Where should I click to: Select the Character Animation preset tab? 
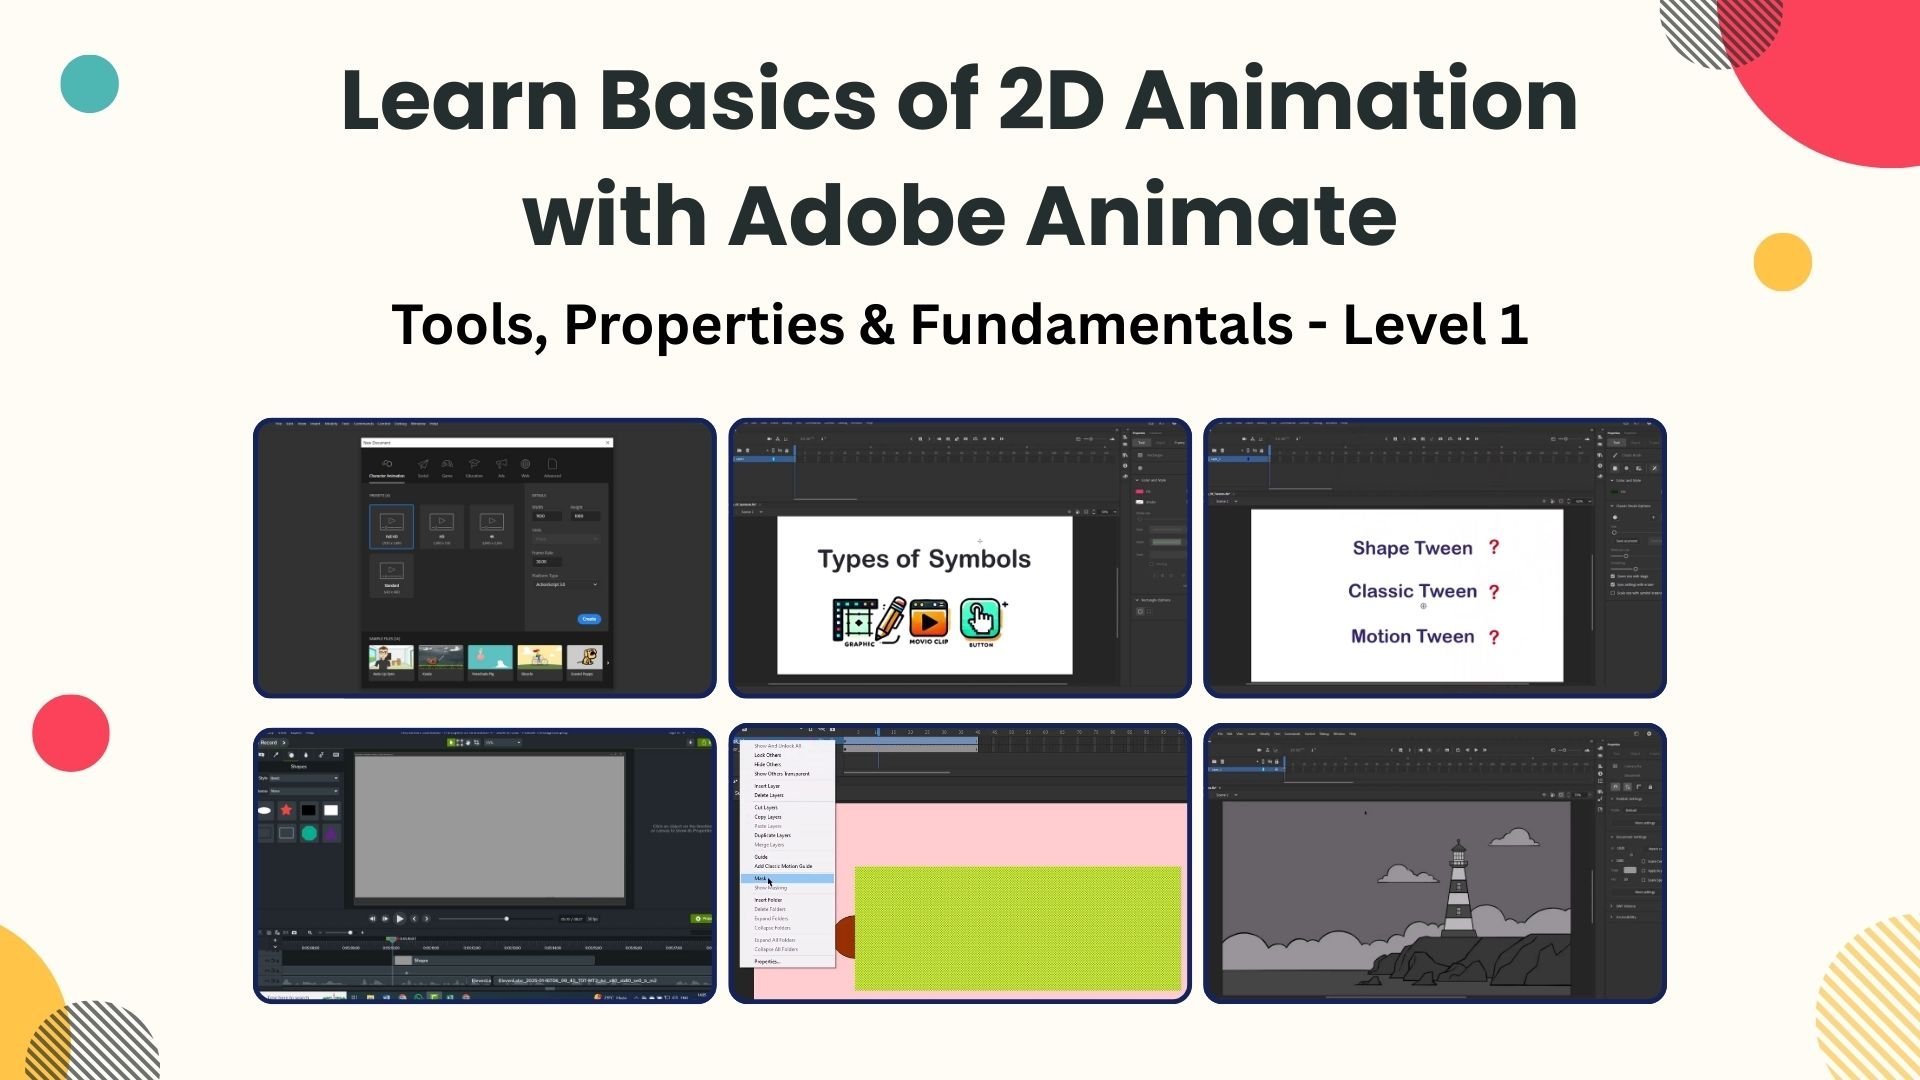[387, 468]
